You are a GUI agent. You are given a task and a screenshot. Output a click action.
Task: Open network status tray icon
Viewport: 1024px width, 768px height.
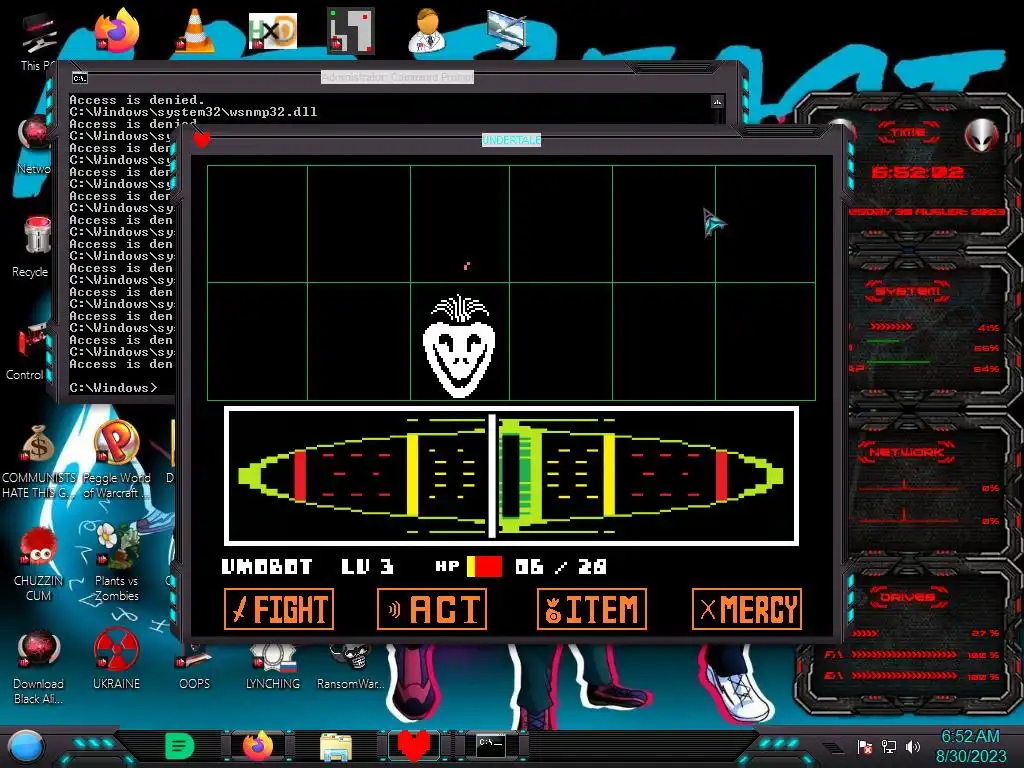pyautogui.click(x=889, y=746)
